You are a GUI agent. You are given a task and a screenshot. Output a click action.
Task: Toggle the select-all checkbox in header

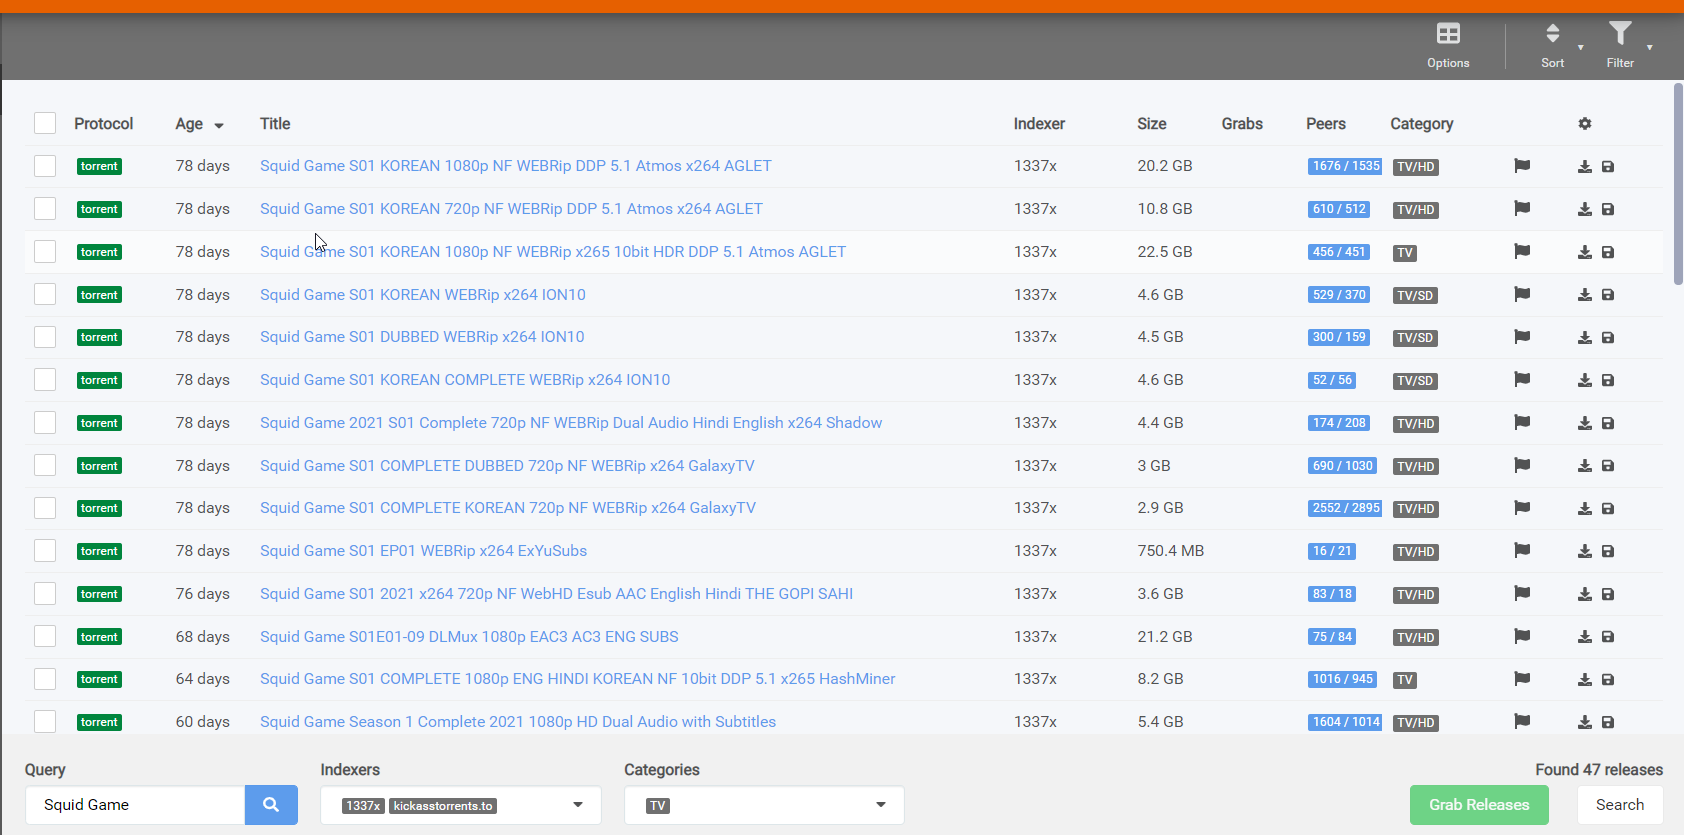[x=45, y=123]
